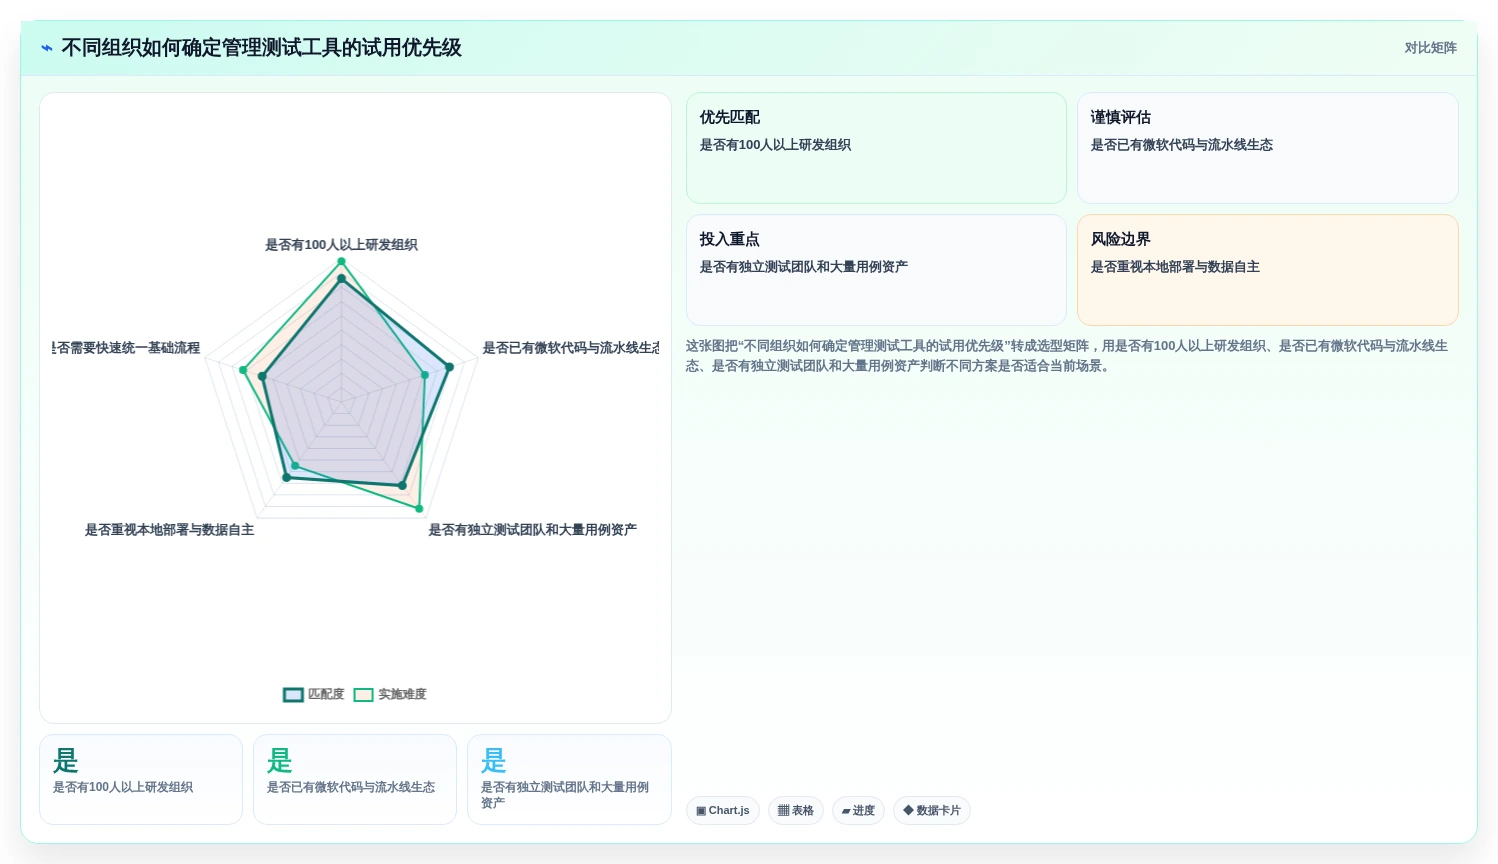The height and width of the screenshot is (864, 1498).
Task: Click radar axis label 是否已有微软代码与流水线生态
Action: (571, 348)
